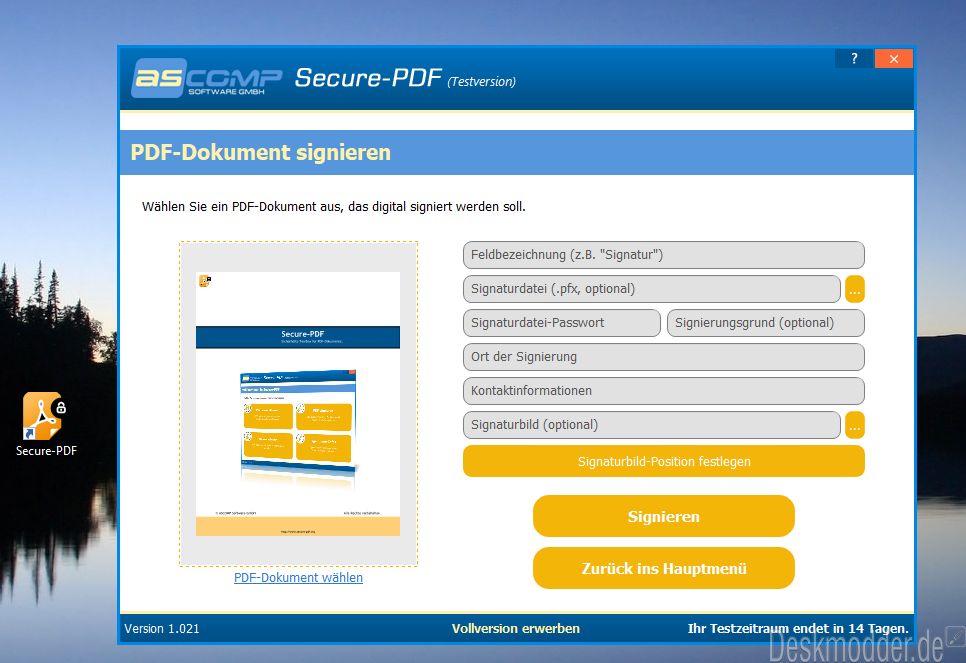The width and height of the screenshot is (966, 663).
Task: Click the help question mark button
Action: 854,59
